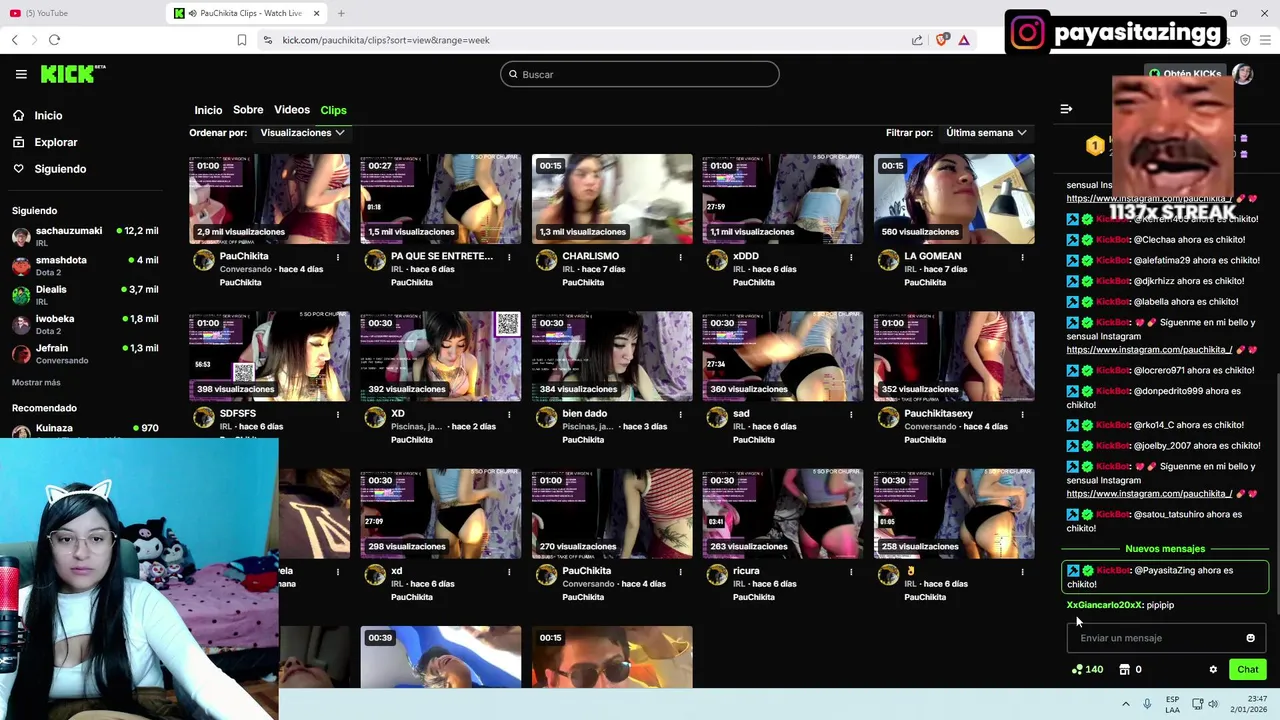Viewport: 1280px width, 720px height.
Task: Show hidden system tray icons
Action: [1125, 704]
